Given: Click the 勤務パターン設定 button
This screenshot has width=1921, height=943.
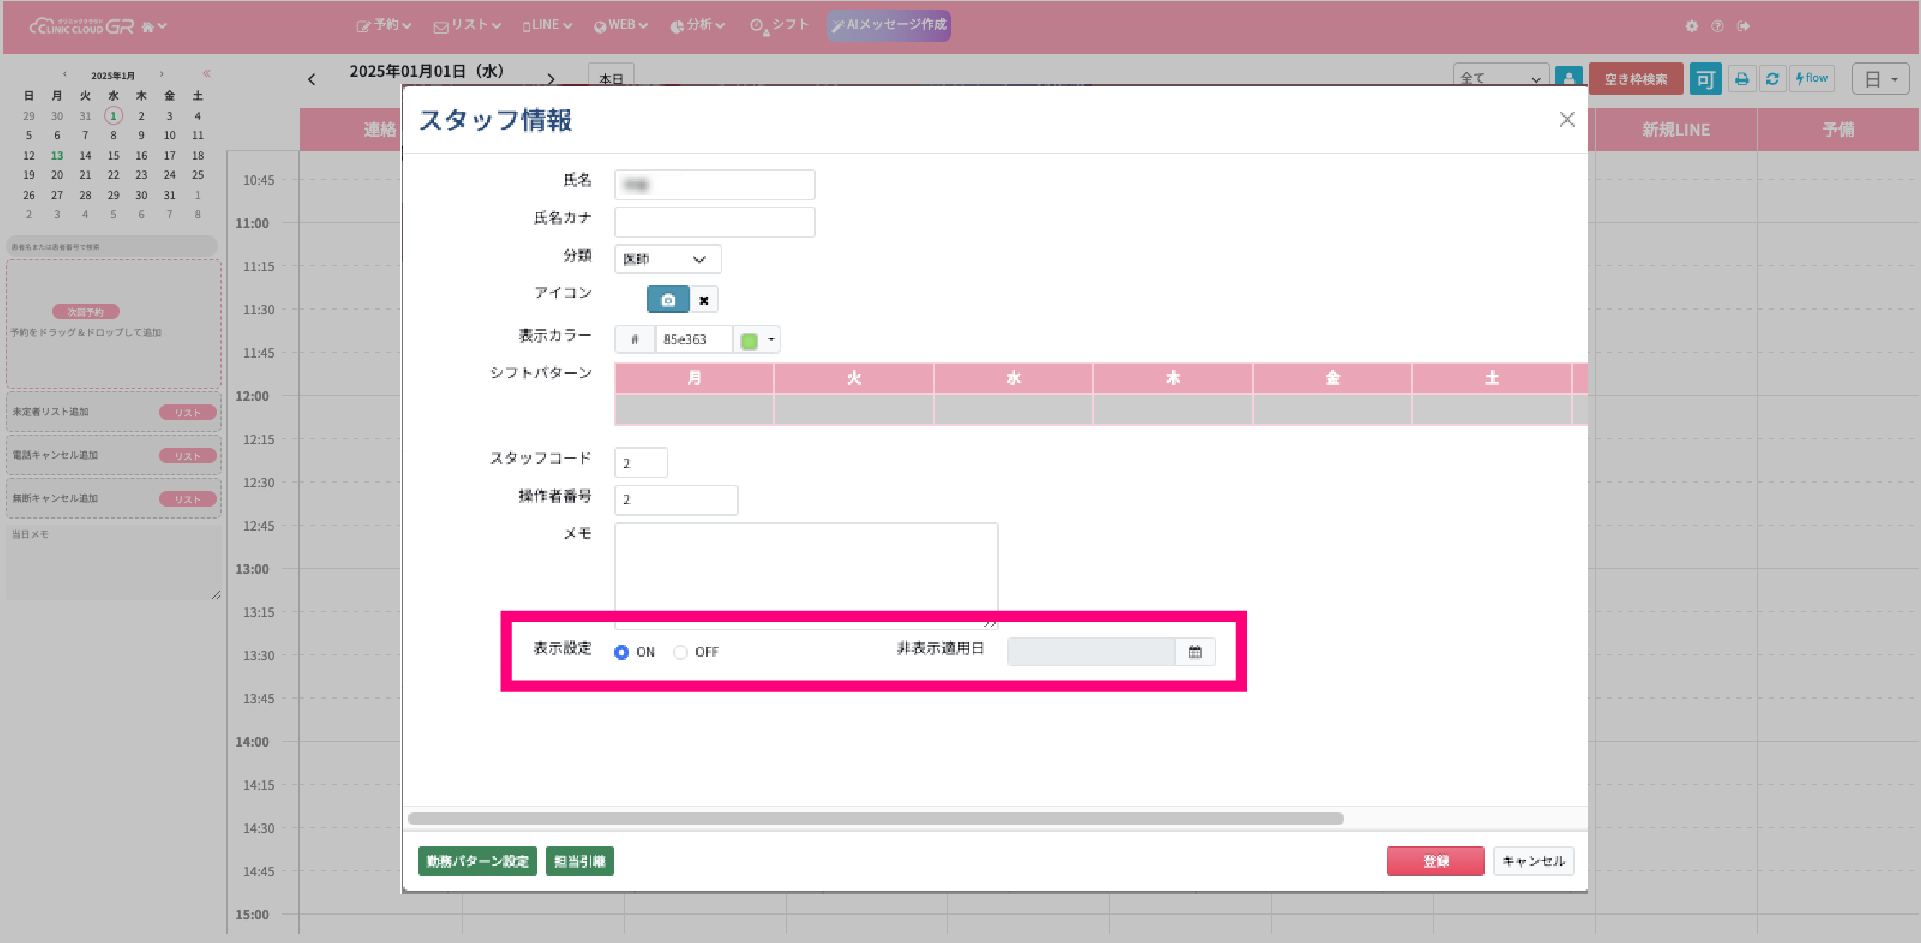Looking at the screenshot, I should pyautogui.click(x=477, y=861).
